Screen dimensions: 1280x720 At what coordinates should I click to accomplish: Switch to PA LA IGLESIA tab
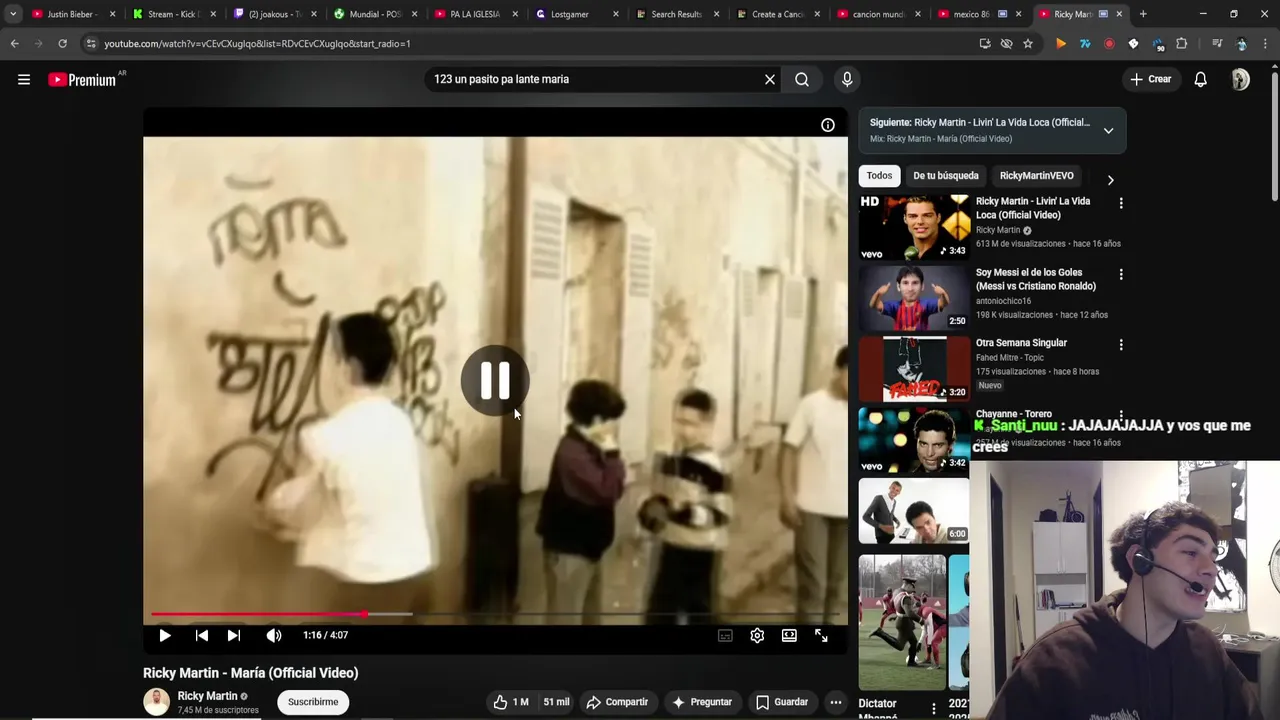click(475, 14)
